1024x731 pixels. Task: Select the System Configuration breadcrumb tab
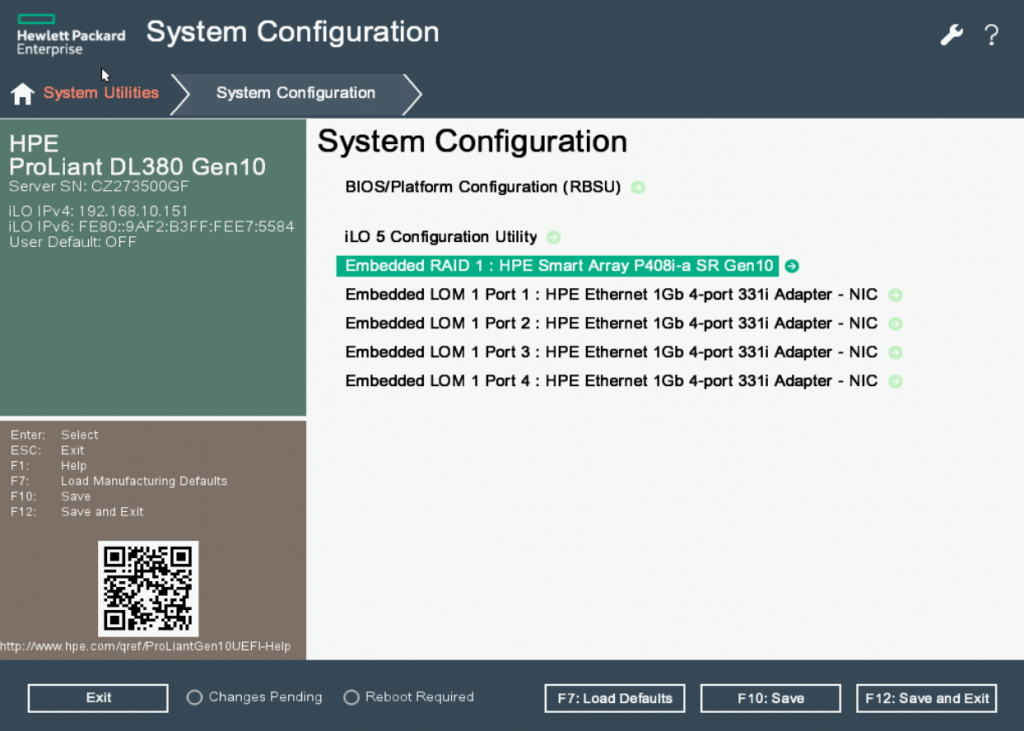pos(295,93)
